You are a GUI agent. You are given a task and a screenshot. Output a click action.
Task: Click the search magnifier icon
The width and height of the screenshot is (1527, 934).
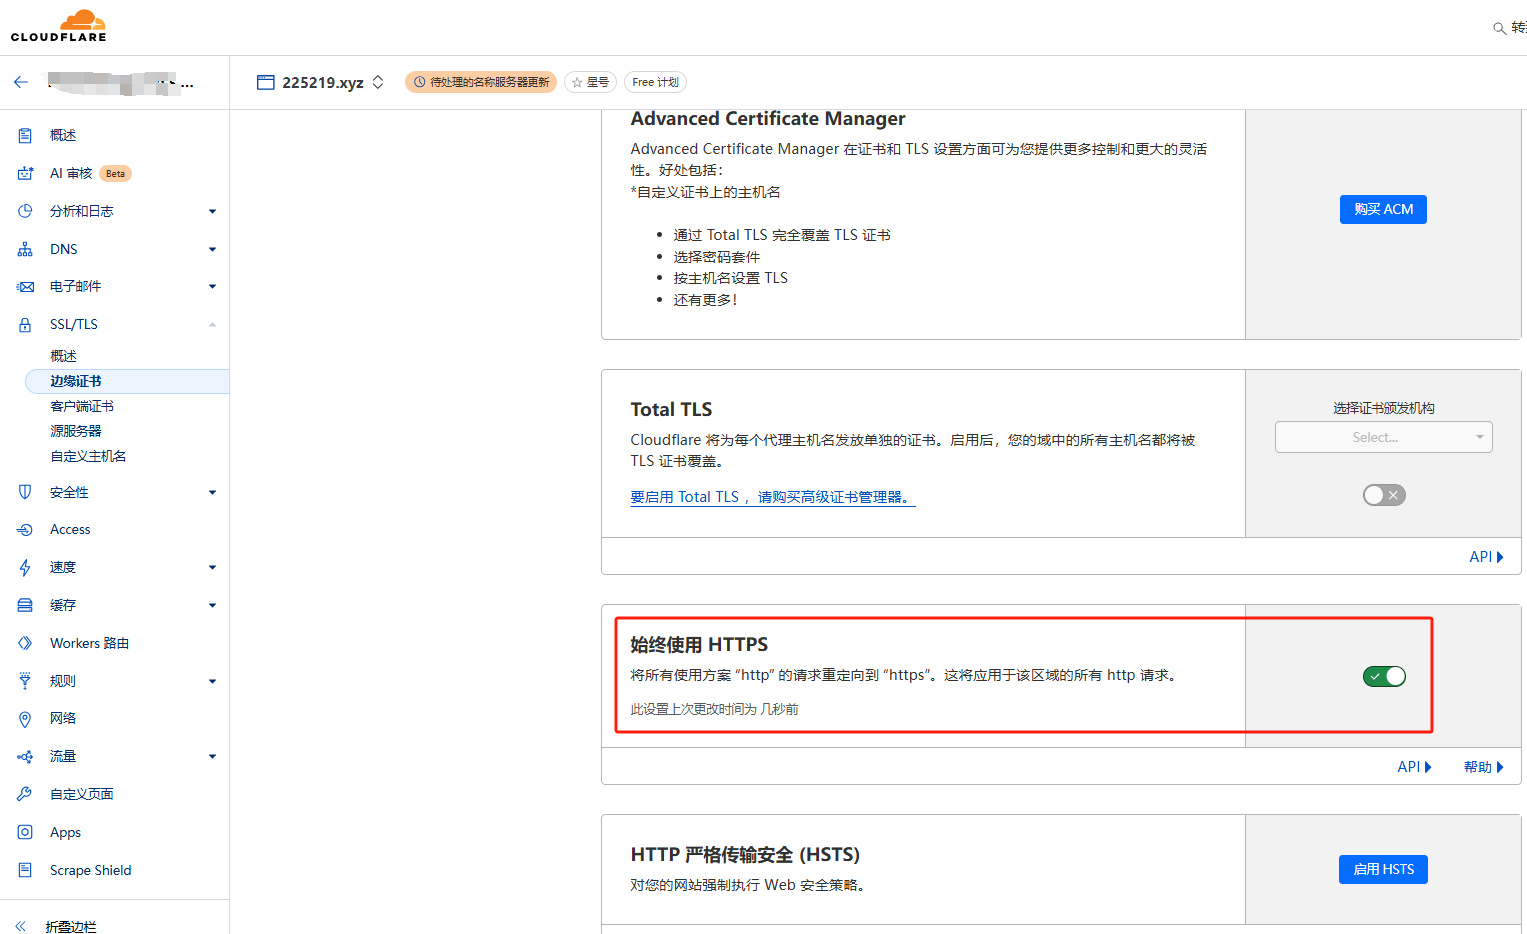click(x=1499, y=28)
